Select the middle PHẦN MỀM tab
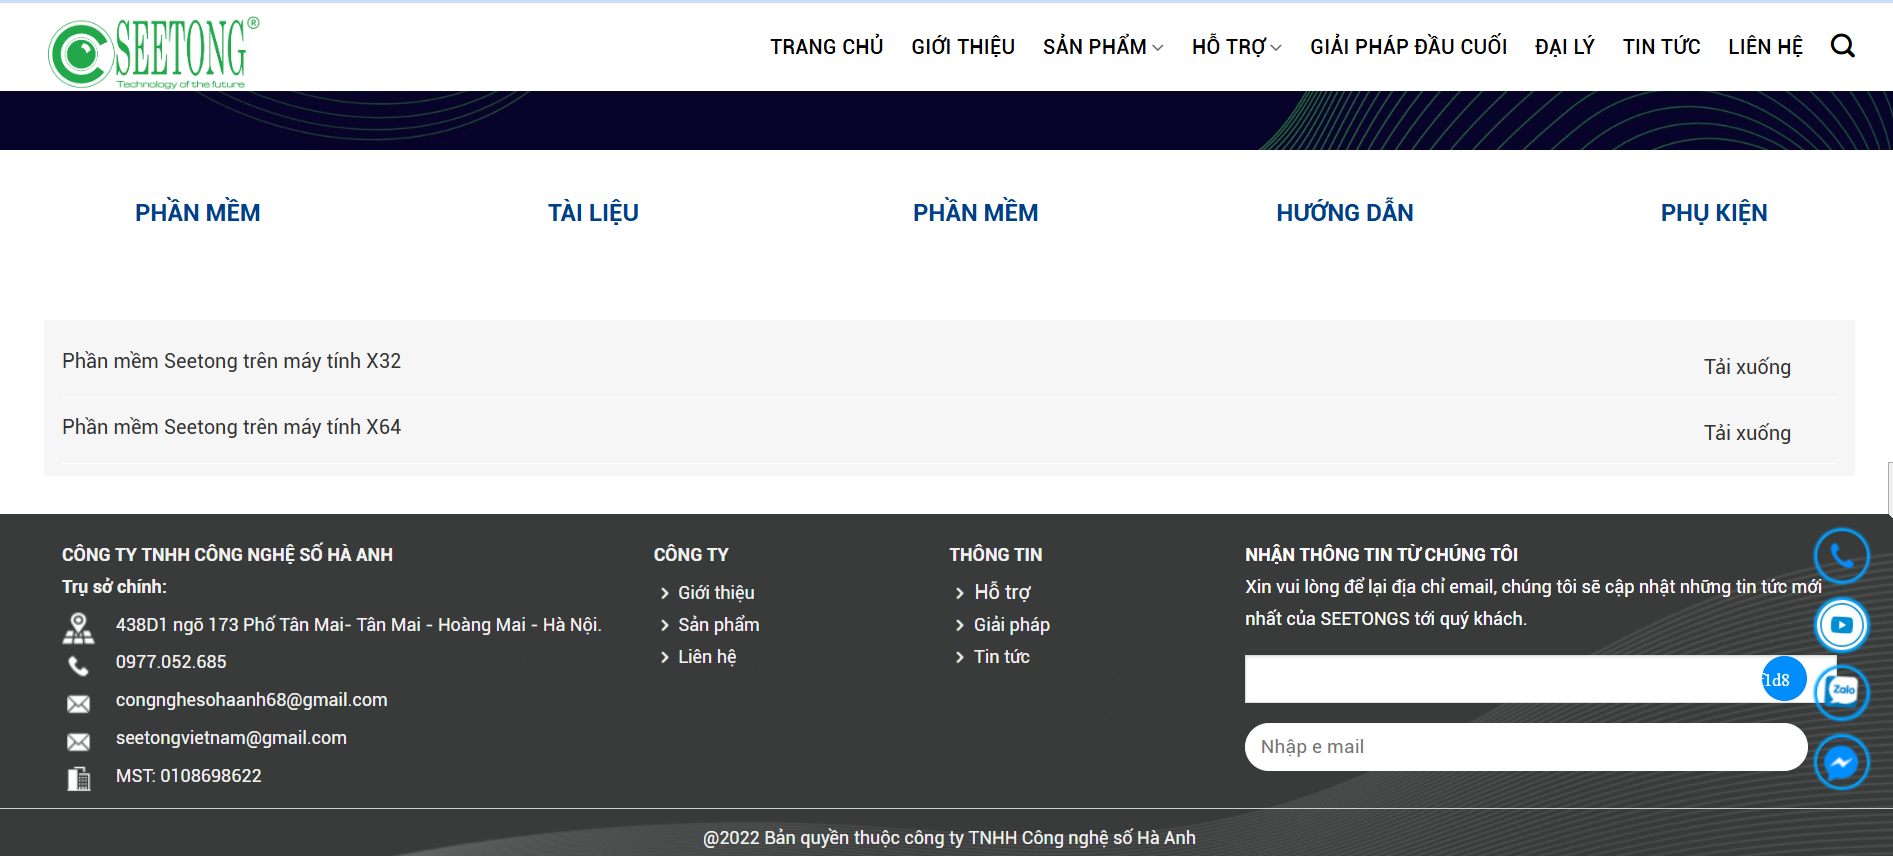The image size is (1893, 856). (x=975, y=213)
